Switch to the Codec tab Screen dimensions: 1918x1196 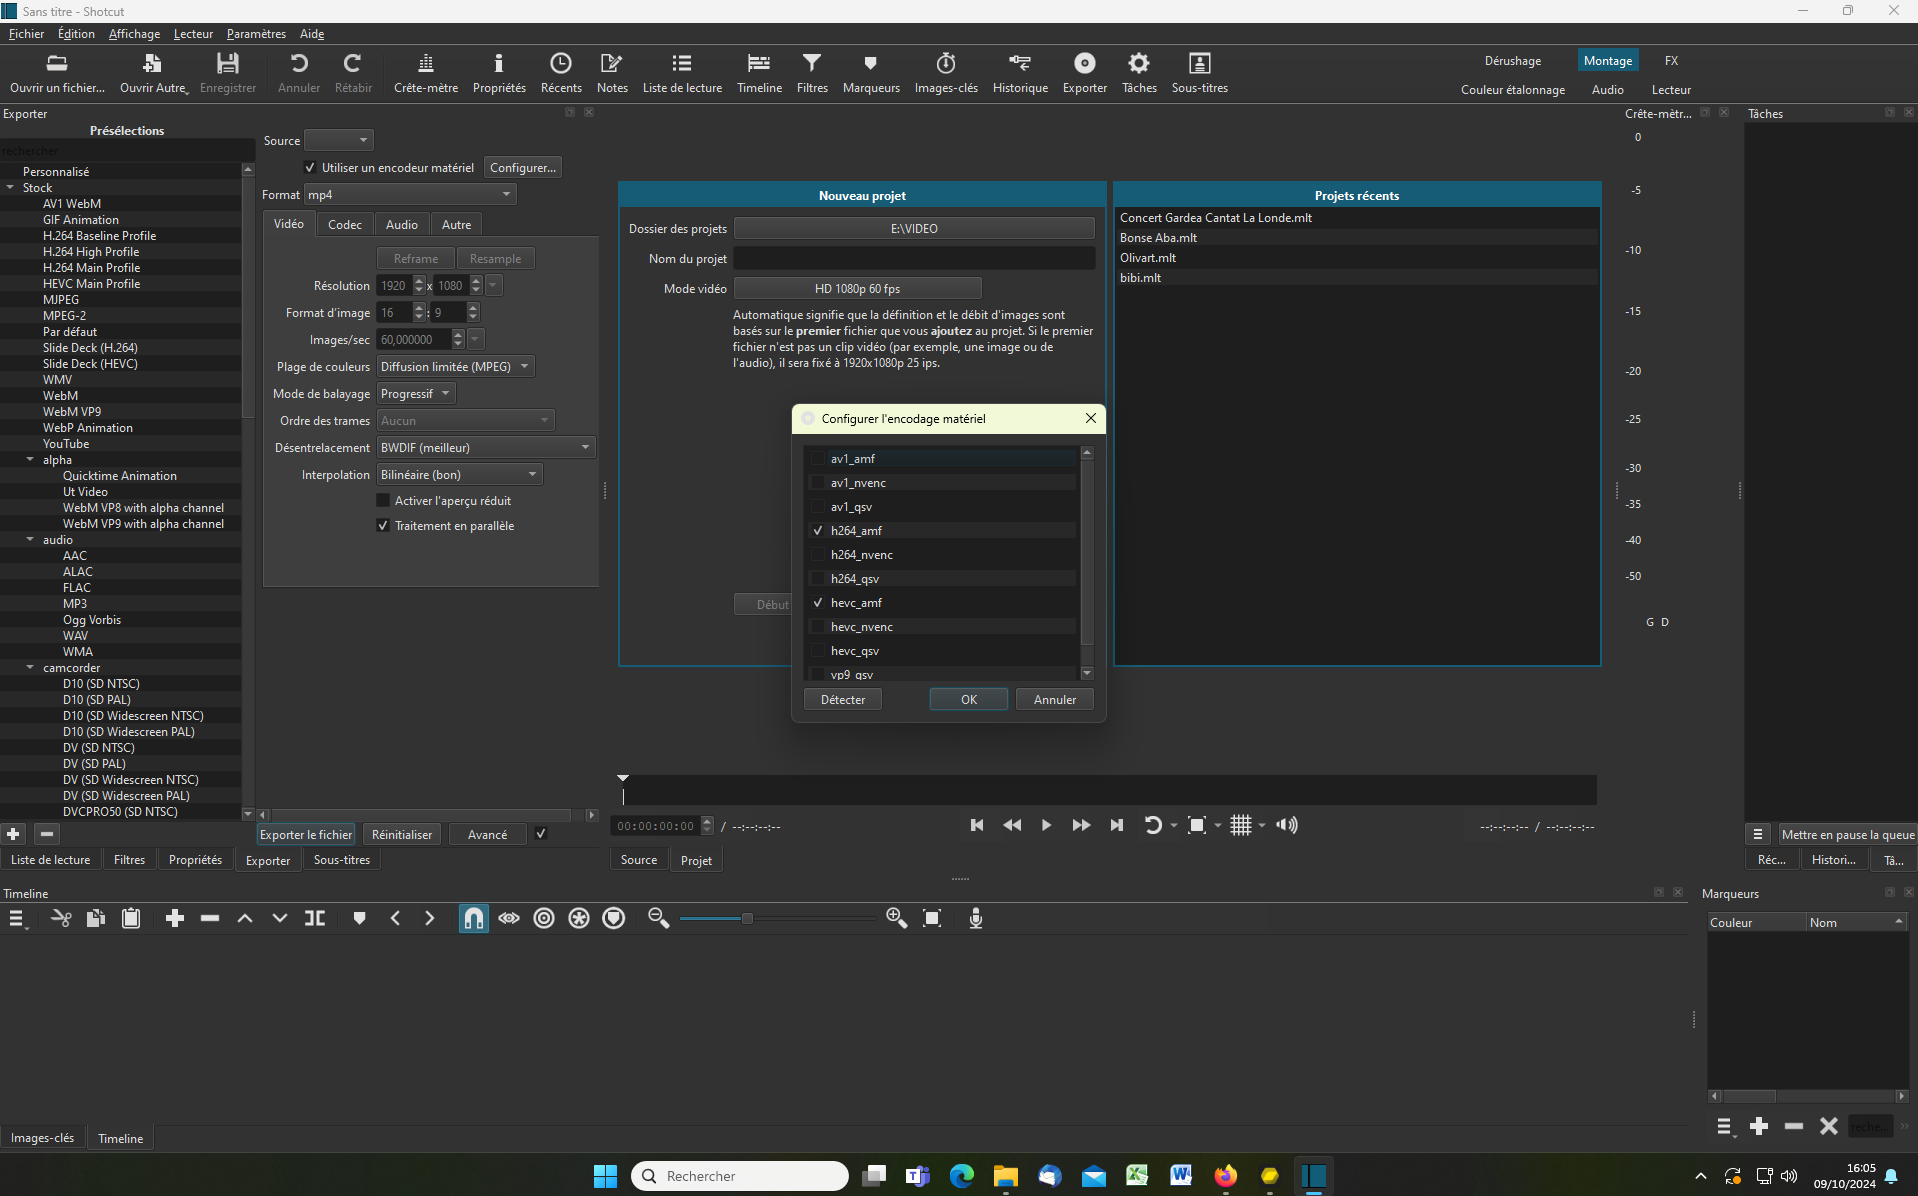(x=345, y=225)
